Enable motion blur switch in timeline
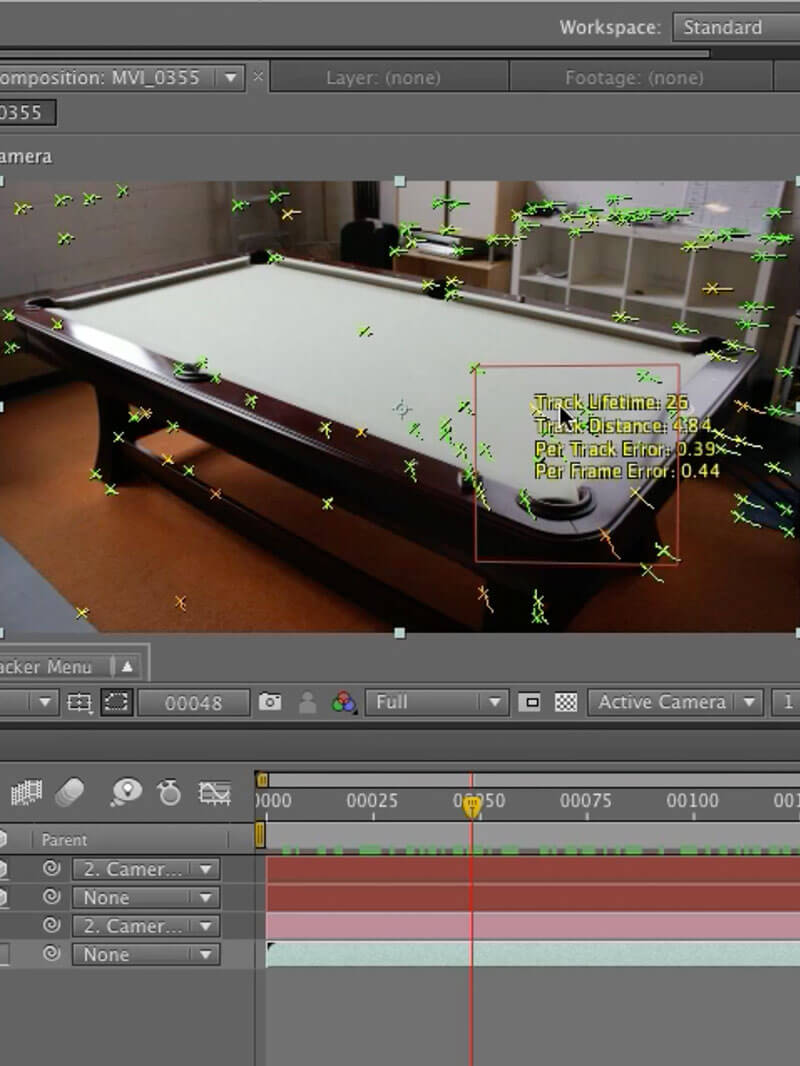Screen dimensions: 800x1066 click(x=71, y=793)
